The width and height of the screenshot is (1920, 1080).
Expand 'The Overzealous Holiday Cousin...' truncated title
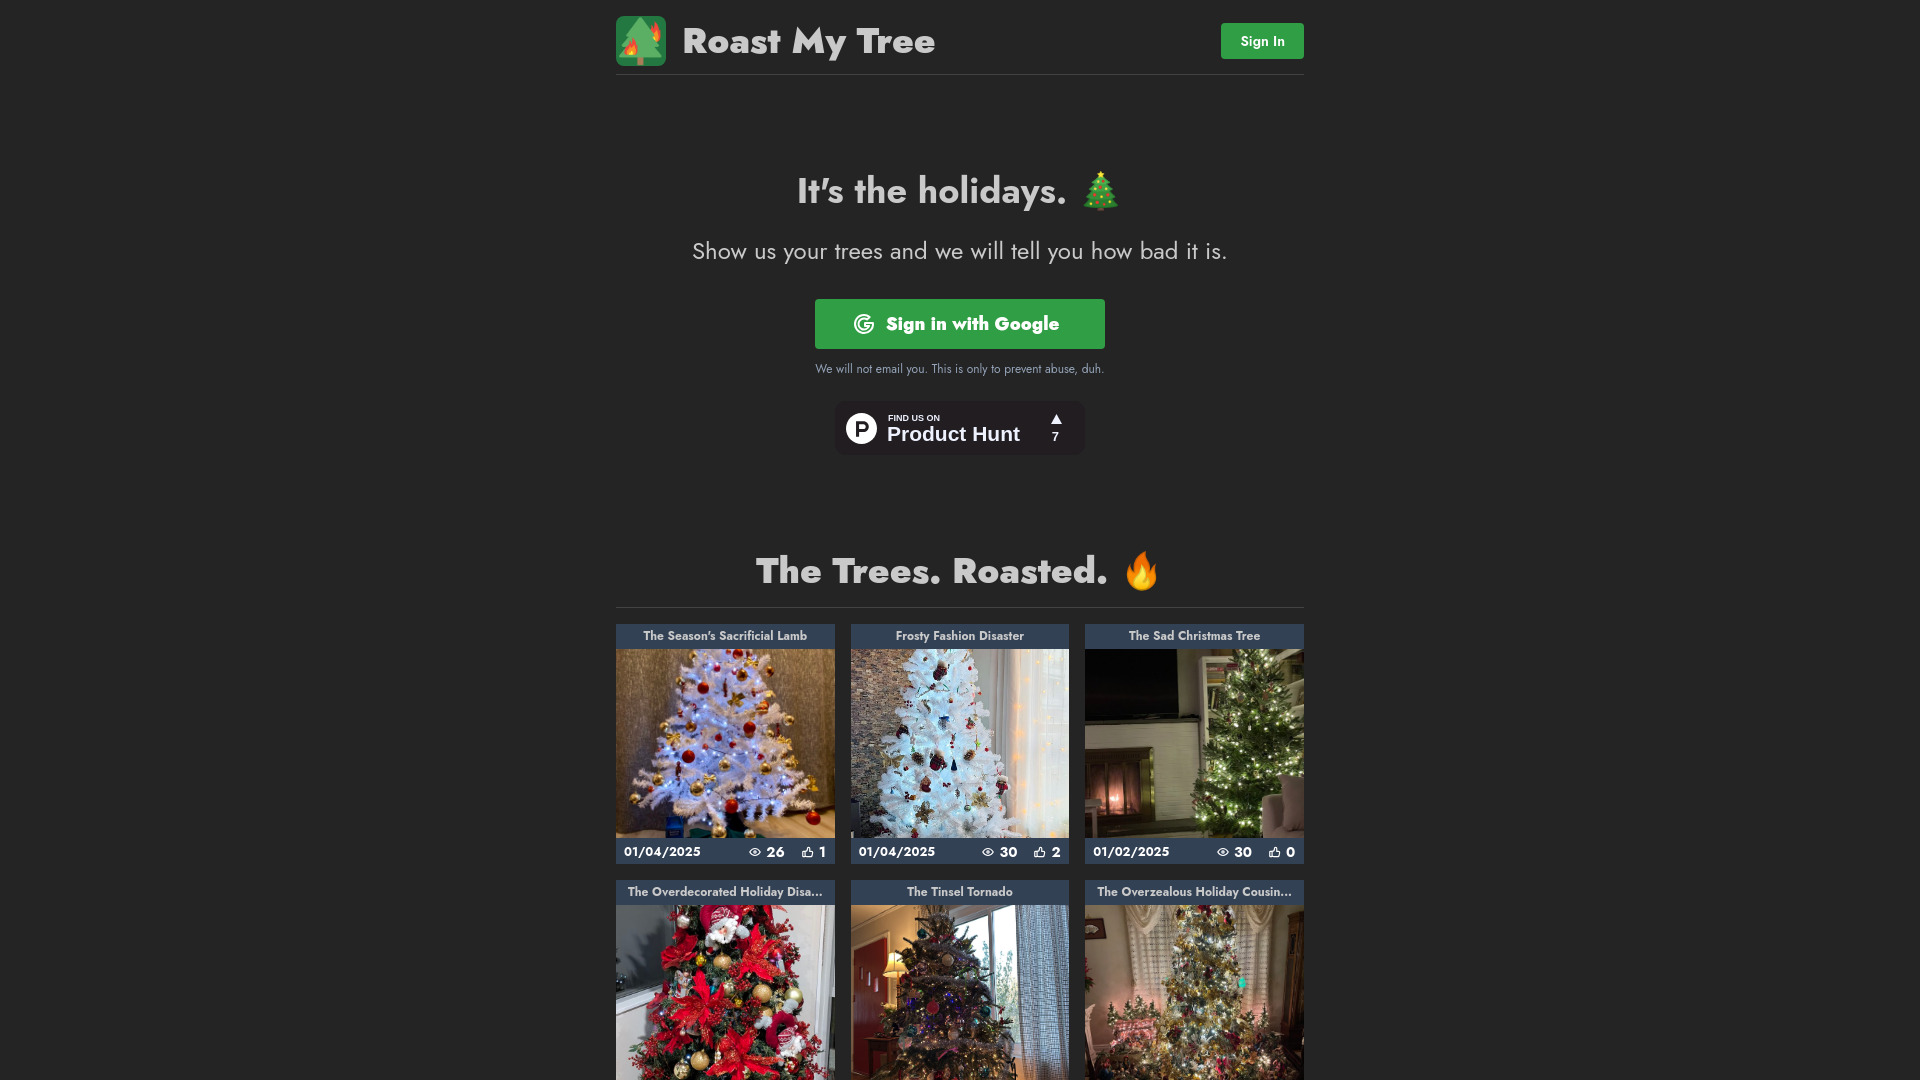[x=1193, y=891]
